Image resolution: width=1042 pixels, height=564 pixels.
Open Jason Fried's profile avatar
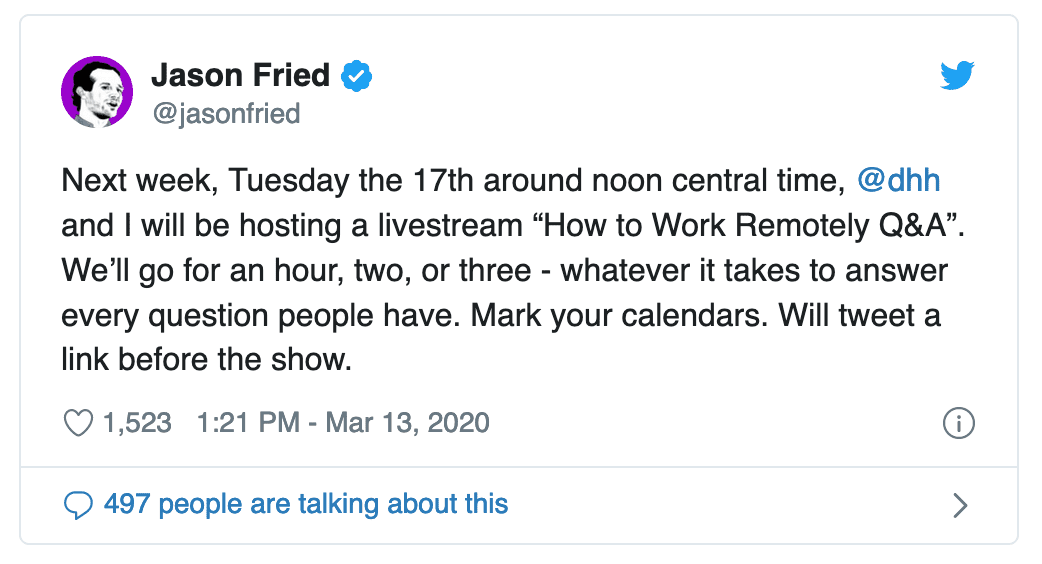(97, 92)
